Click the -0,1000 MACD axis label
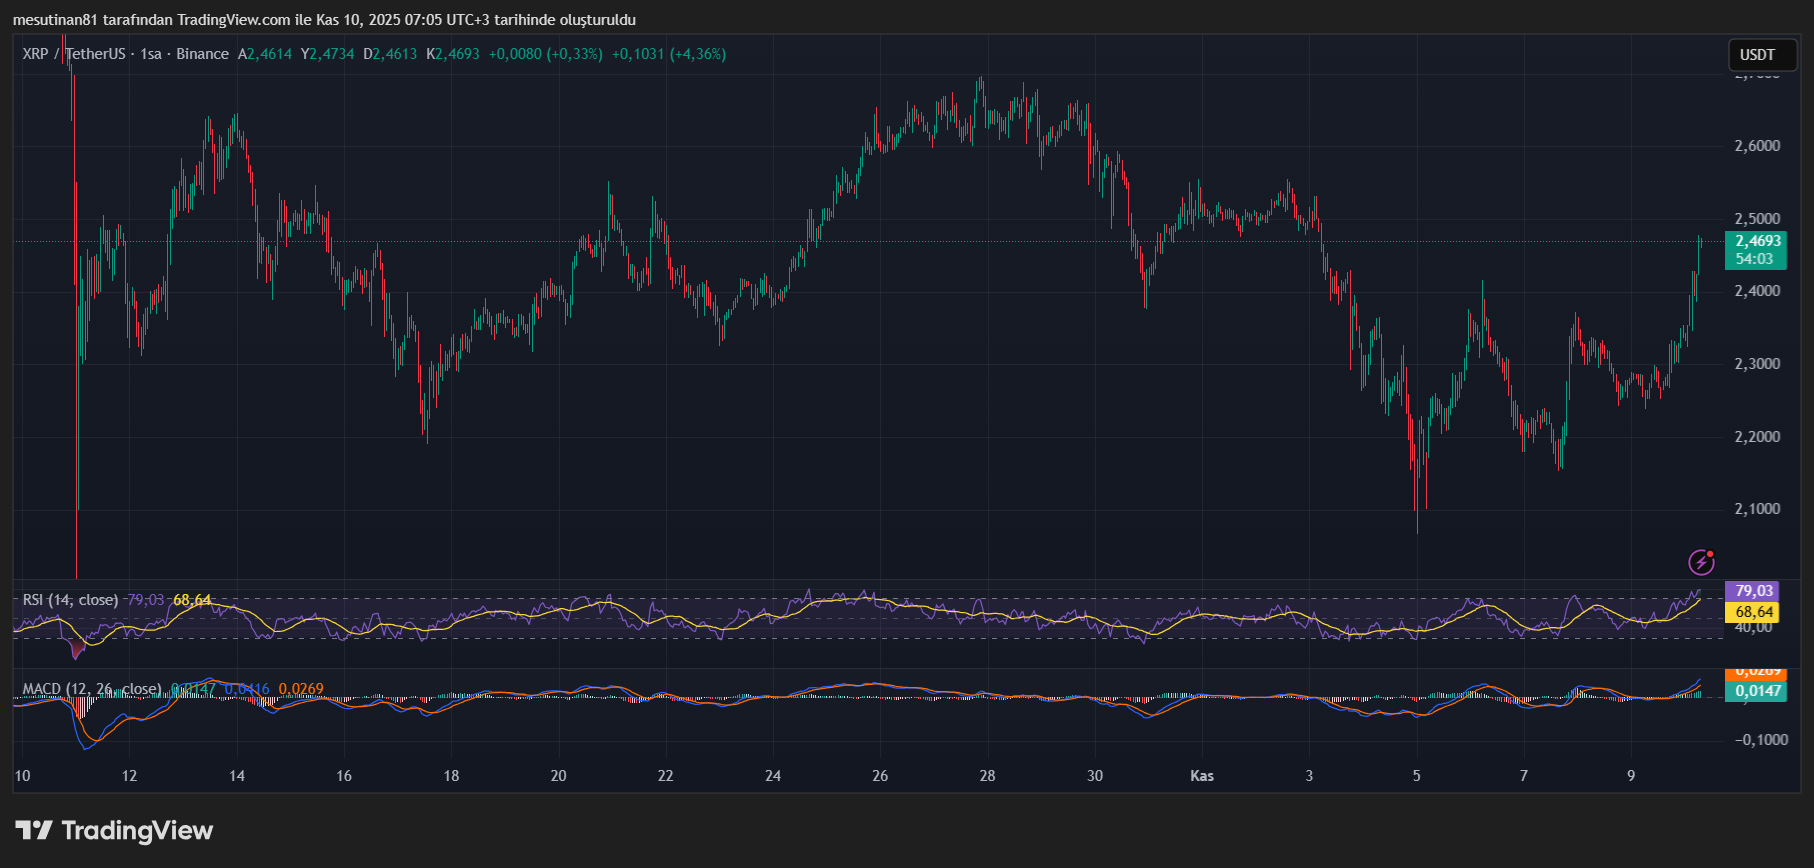Viewport: 1814px width, 868px height. tap(1761, 740)
